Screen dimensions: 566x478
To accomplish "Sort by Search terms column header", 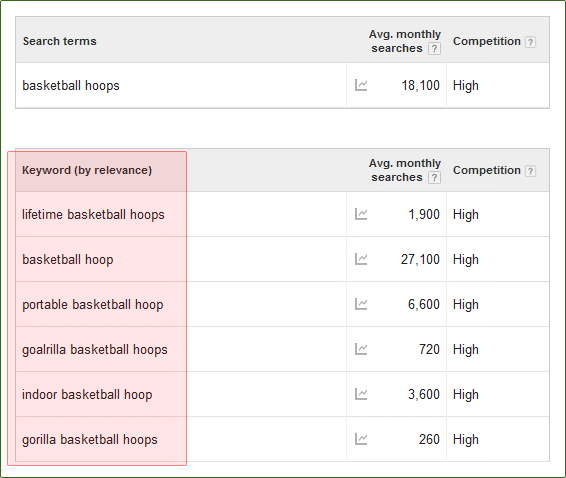I will pos(60,41).
